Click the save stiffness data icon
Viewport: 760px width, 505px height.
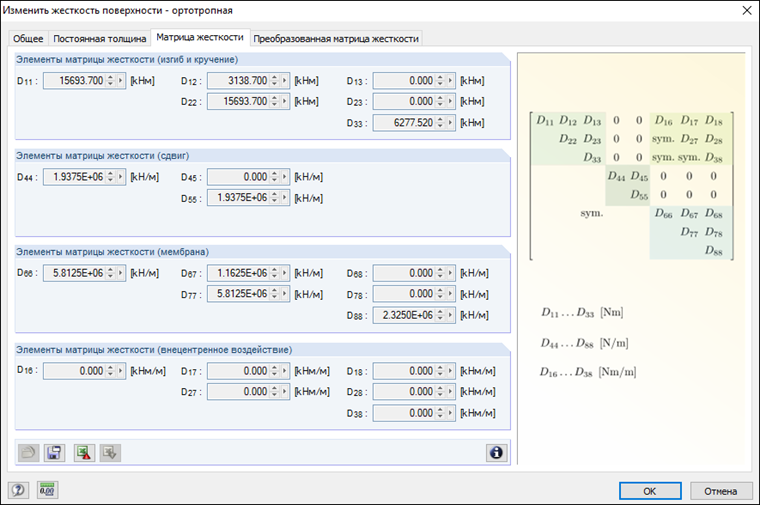(54, 453)
